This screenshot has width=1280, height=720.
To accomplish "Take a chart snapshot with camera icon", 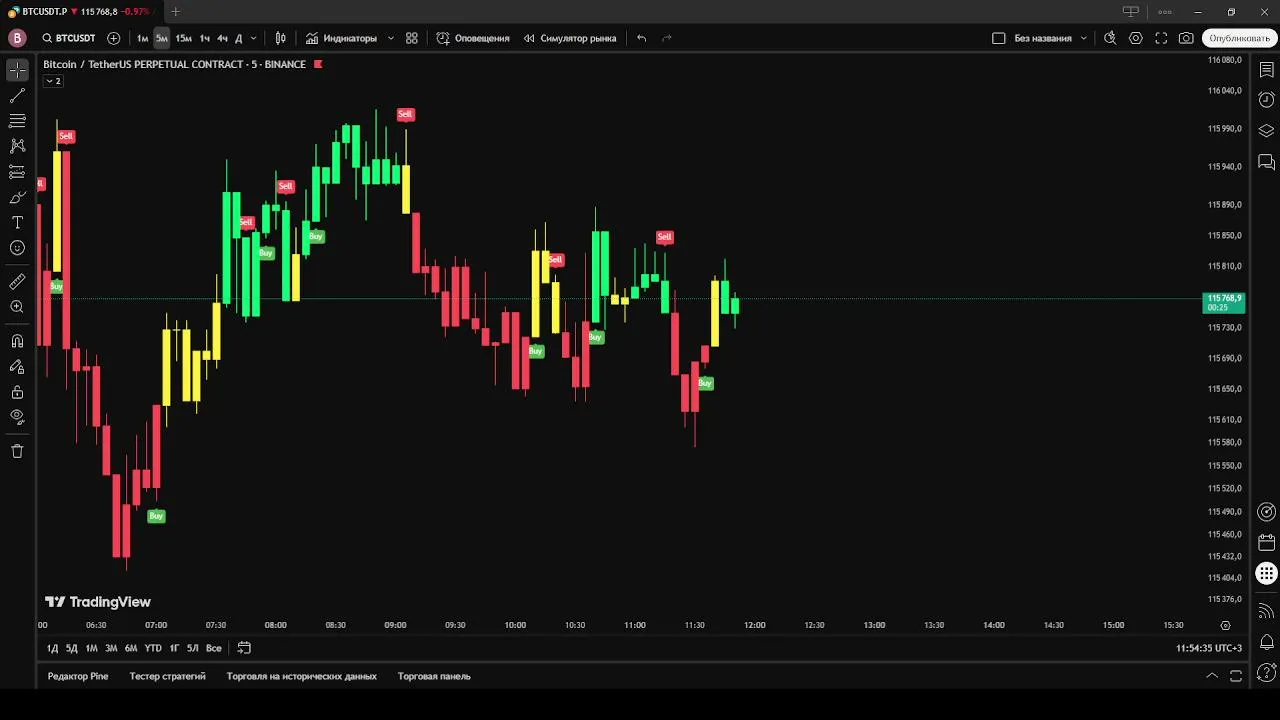I will click(1186, 38).
